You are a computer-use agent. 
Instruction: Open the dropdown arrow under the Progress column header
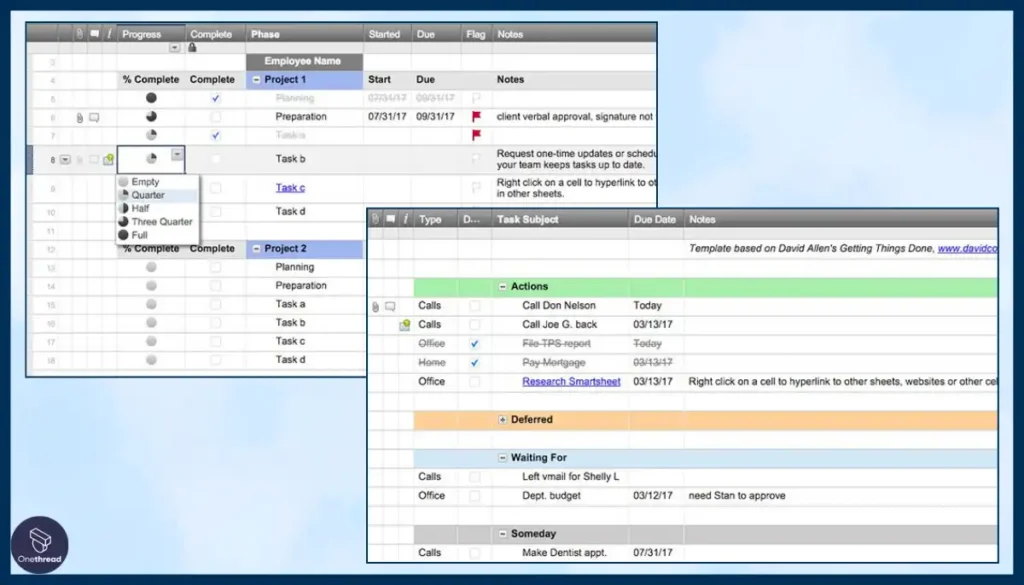pos(174,48)
